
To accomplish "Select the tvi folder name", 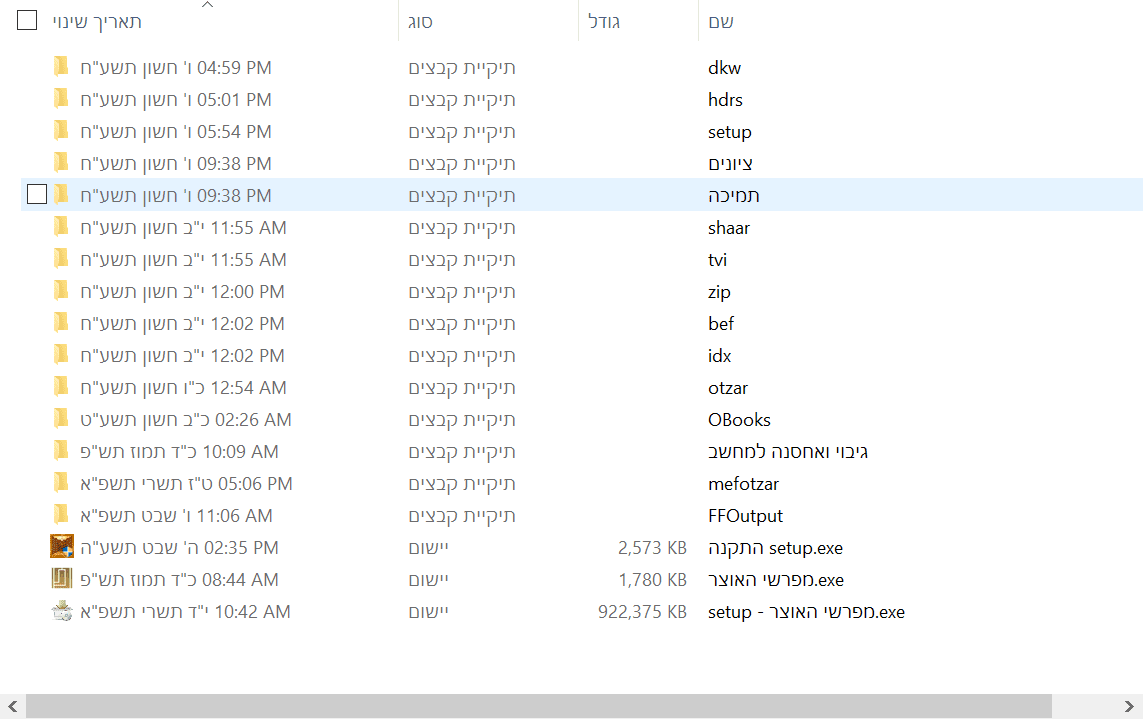I will click(x=717, y=260).
